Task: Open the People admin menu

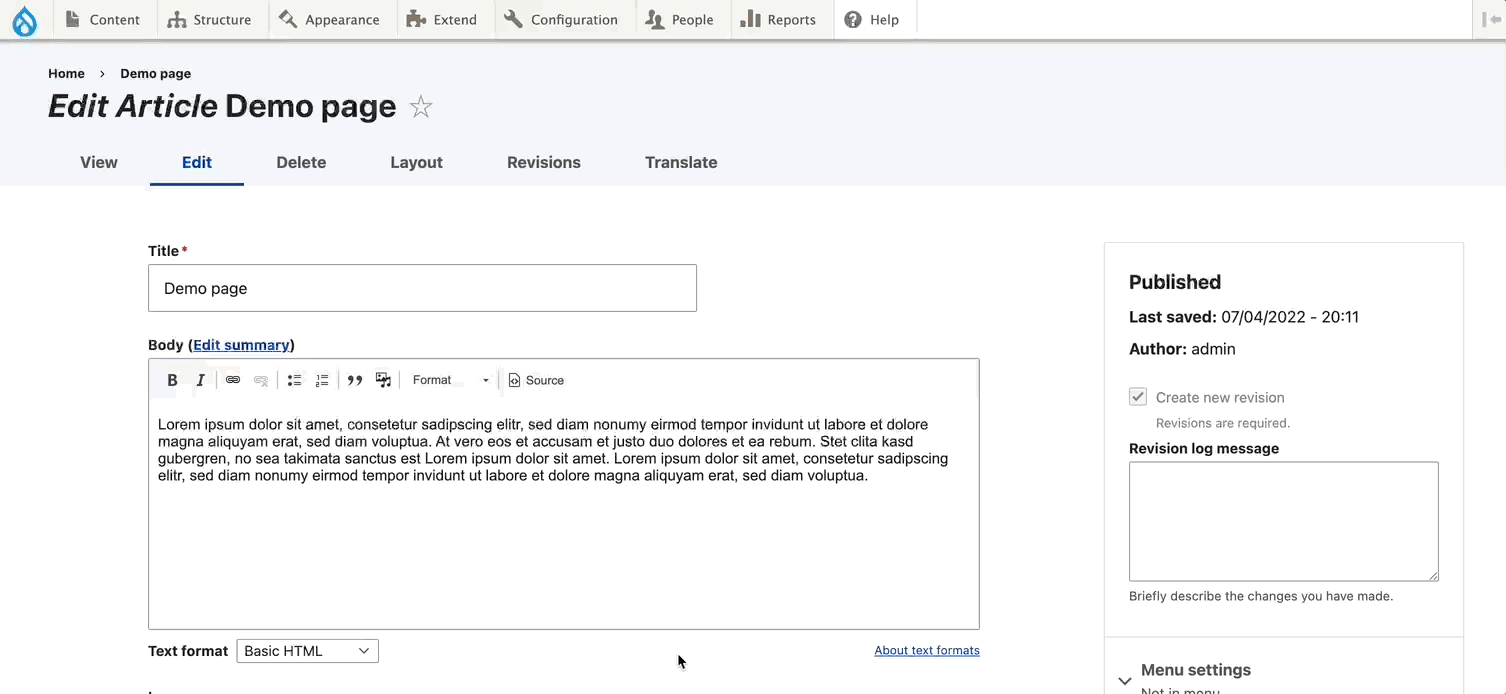Action: click(681, 20)
